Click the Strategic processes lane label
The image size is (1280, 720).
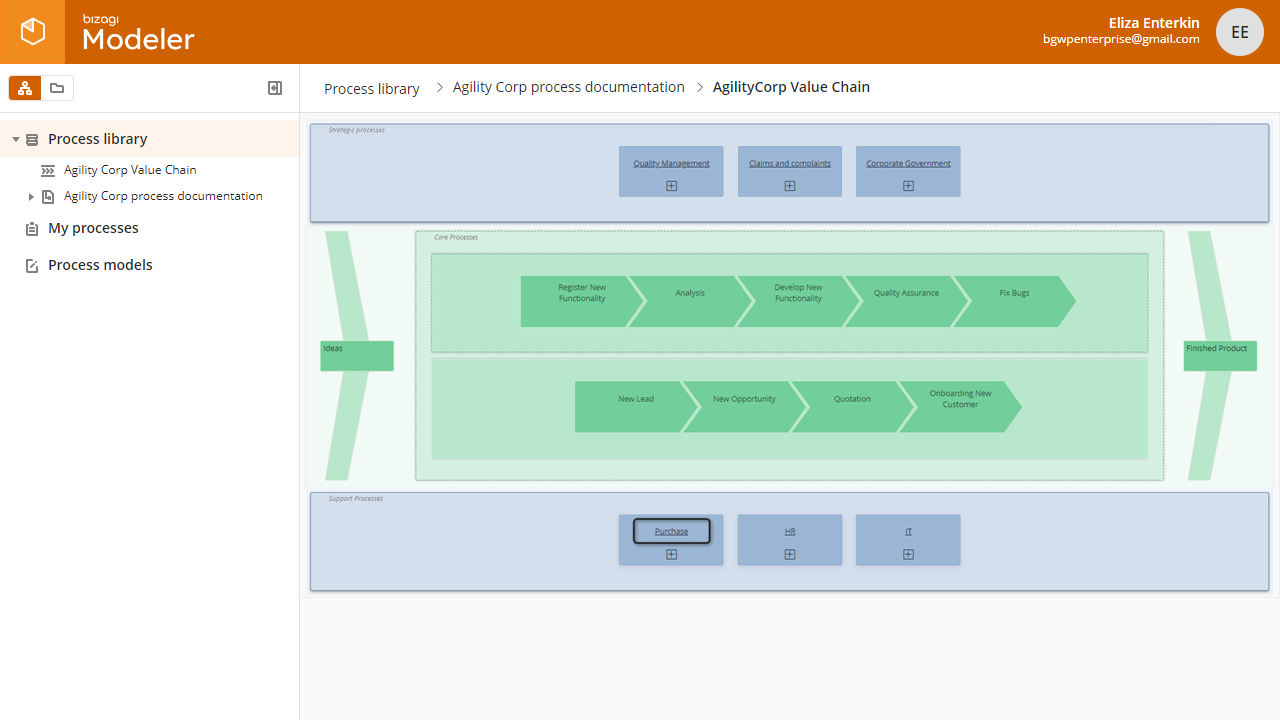tap(357, 130)
